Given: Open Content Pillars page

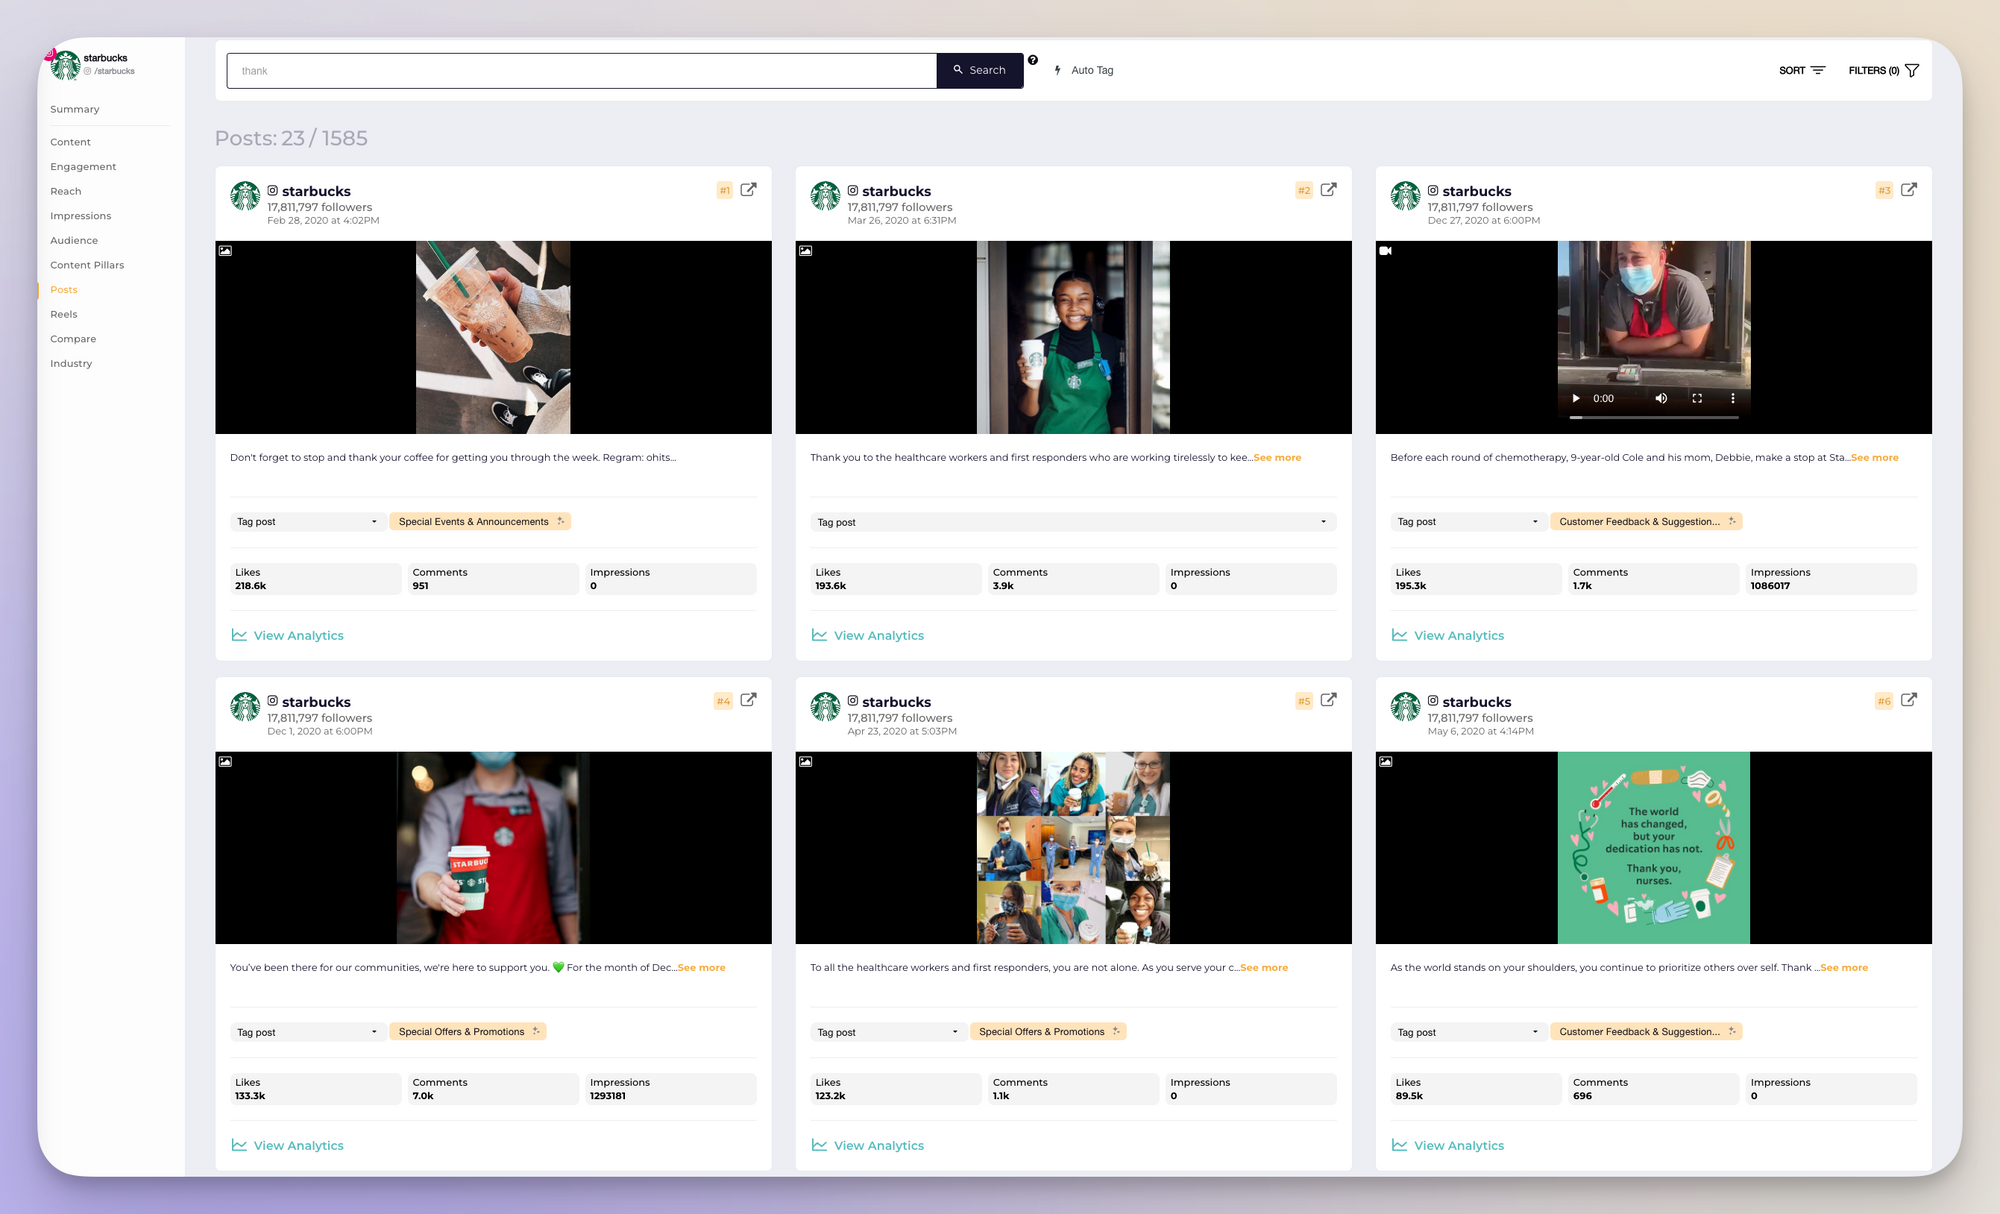Looking at the screenshot, I should pos(87,265).
